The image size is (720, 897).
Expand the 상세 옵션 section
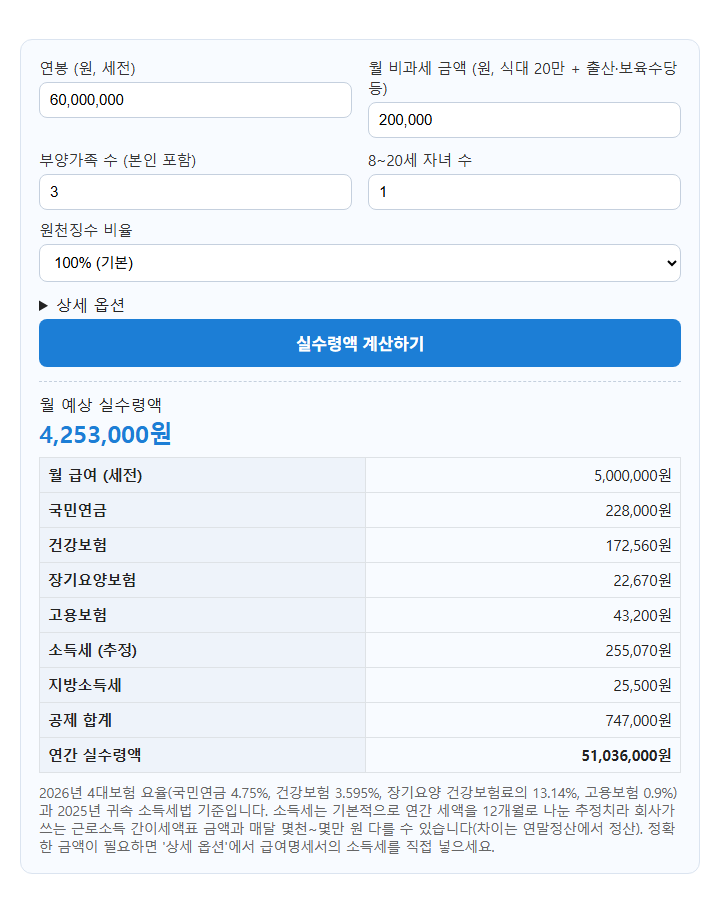[82, 305]
